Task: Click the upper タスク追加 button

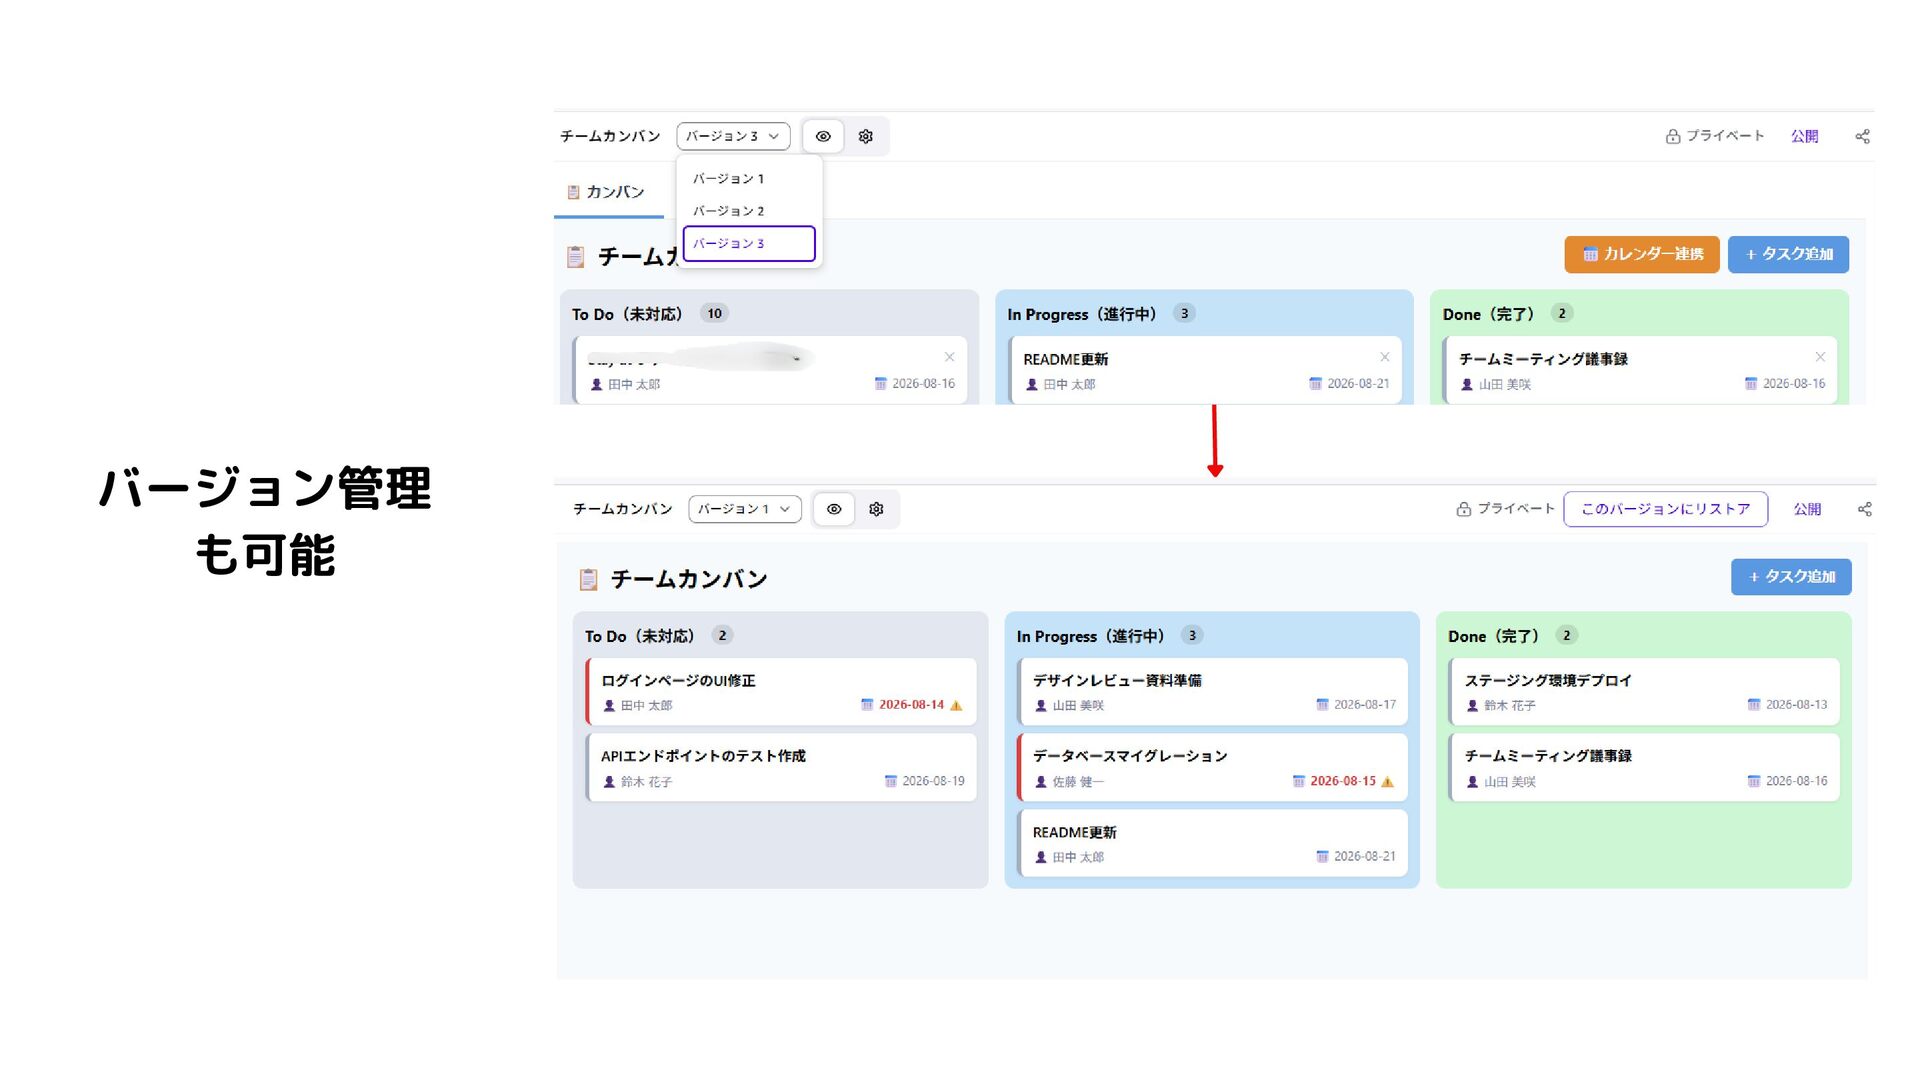Action: pyautogui.click(x=1788, y=255)
